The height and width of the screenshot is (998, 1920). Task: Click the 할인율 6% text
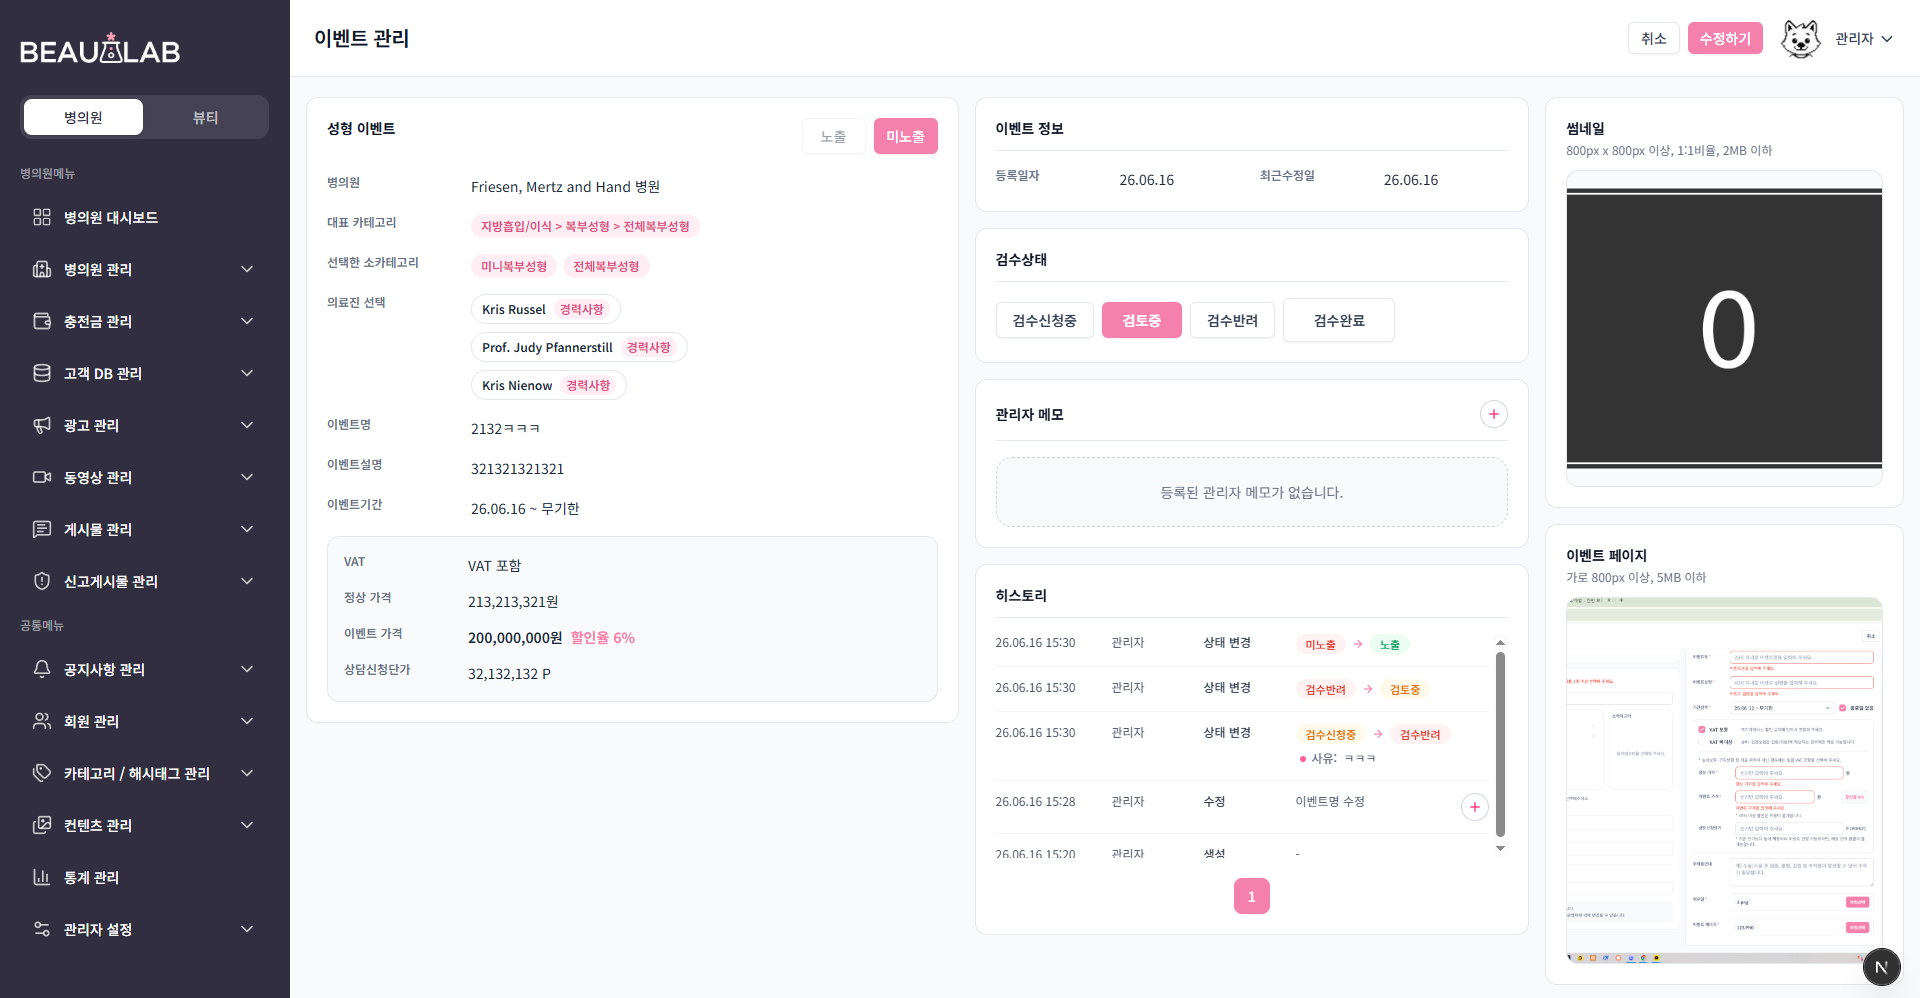pos(602,638)
